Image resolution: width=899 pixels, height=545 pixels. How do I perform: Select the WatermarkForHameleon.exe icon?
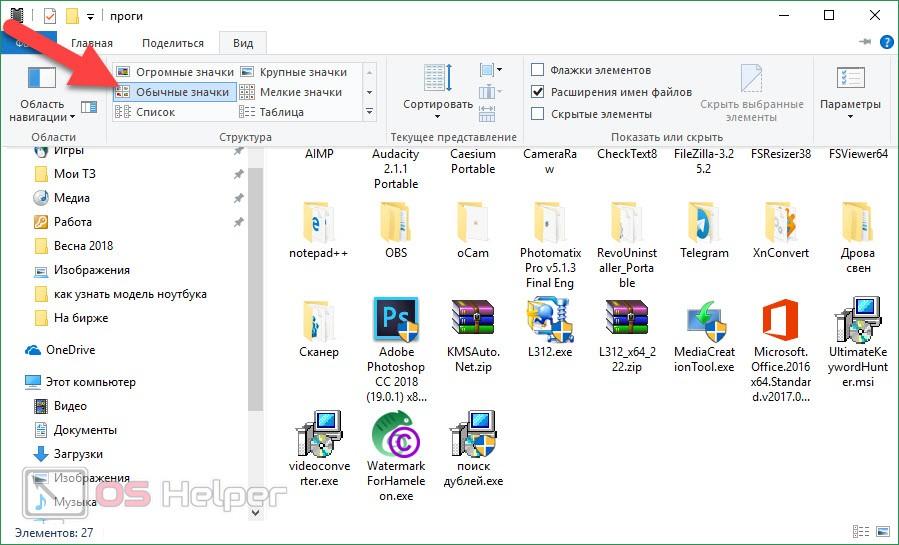click(x=396, y=435)
